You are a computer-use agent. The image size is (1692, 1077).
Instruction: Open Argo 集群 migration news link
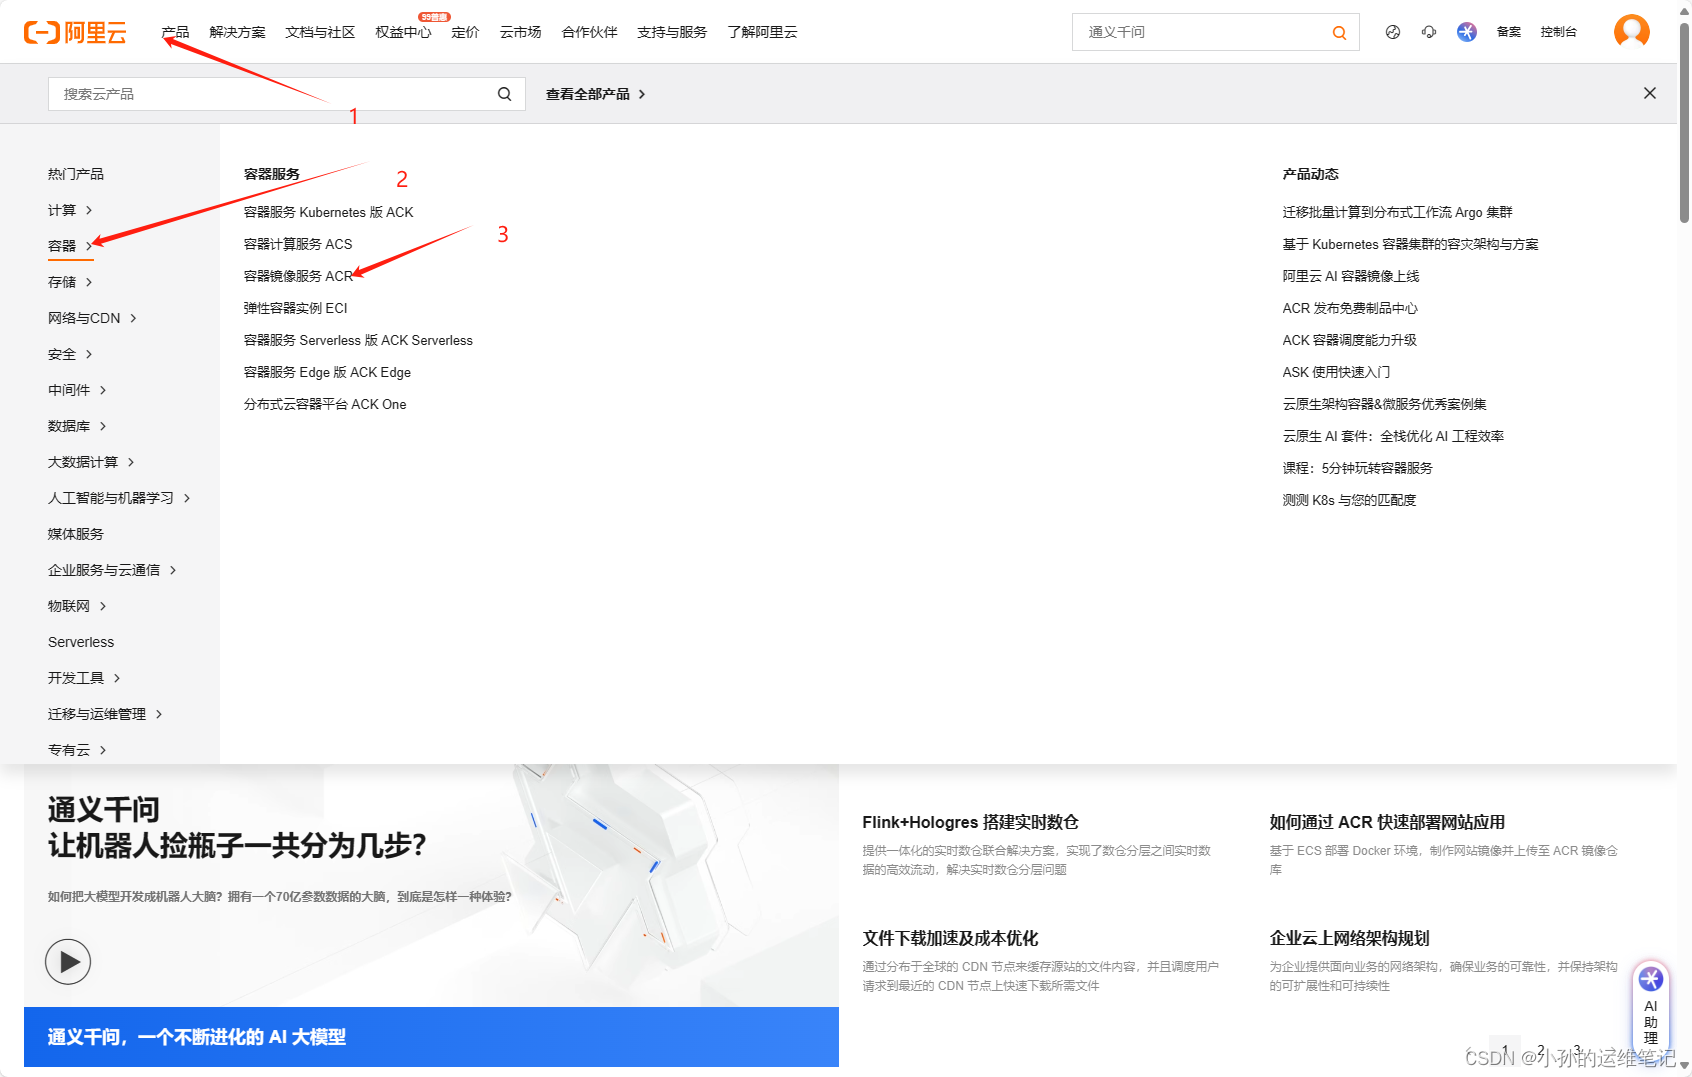click(1397, 212)
